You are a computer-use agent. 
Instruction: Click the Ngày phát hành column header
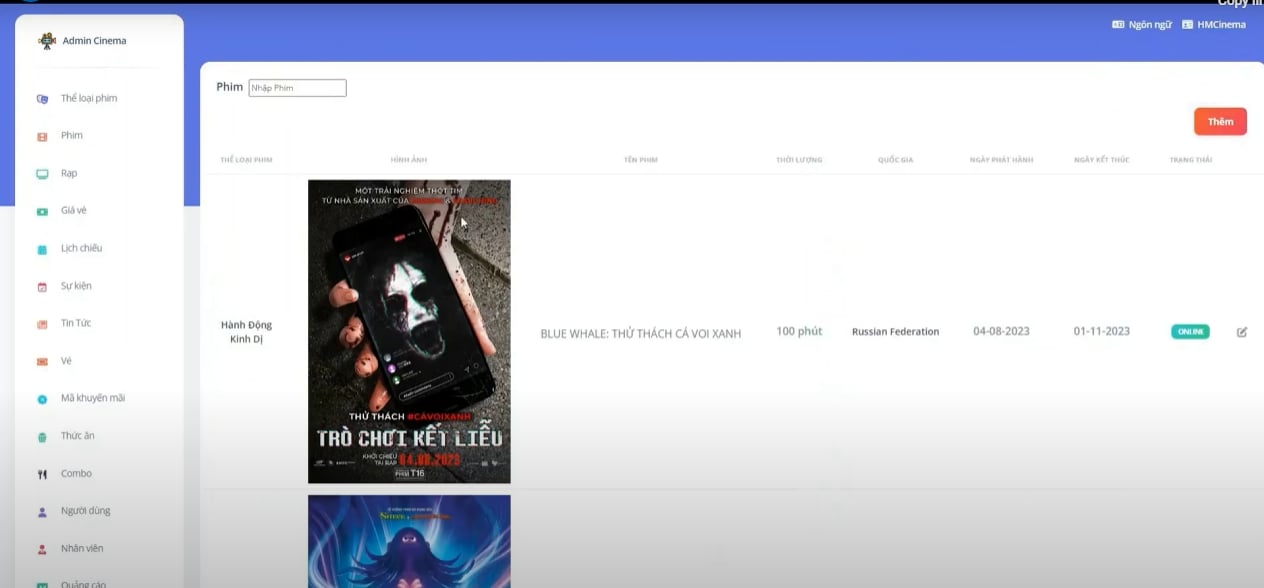click(1001, 160)
